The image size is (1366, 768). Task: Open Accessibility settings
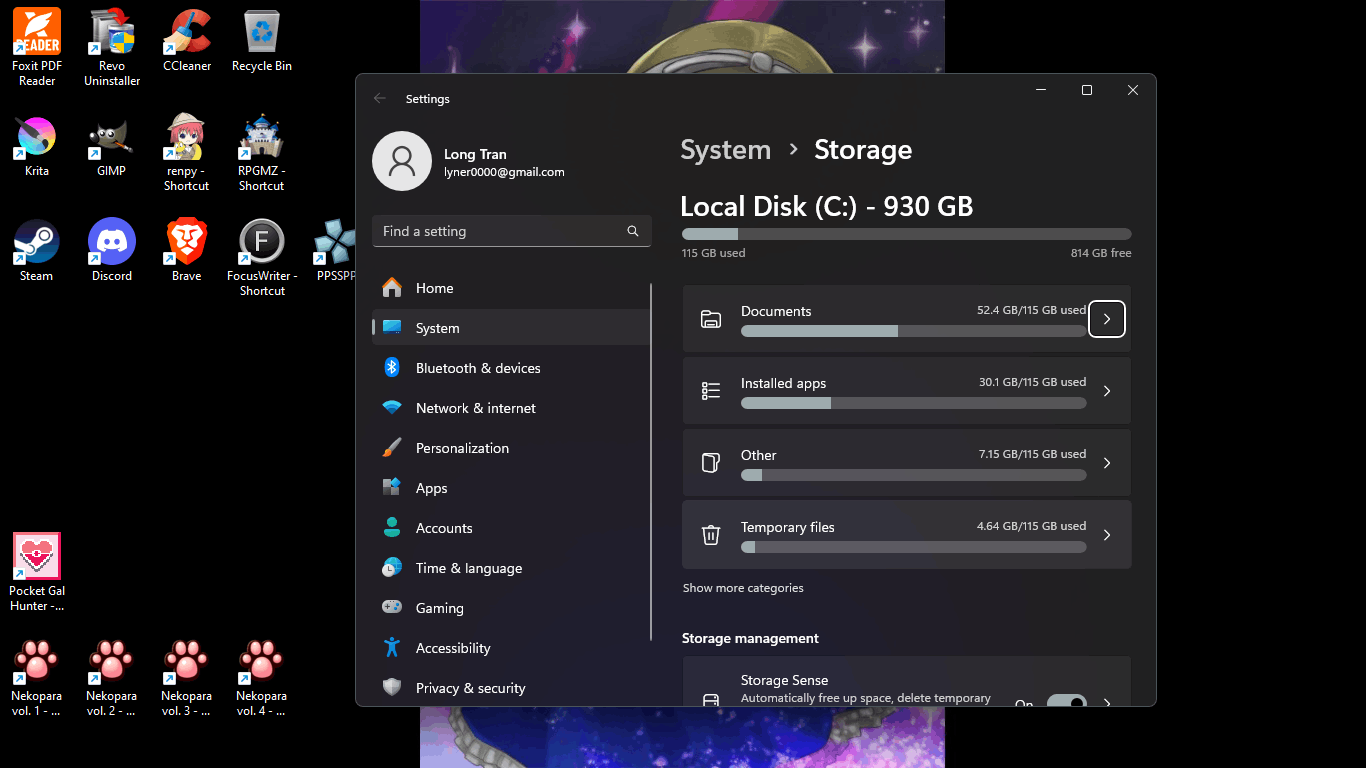coord(511,648)
